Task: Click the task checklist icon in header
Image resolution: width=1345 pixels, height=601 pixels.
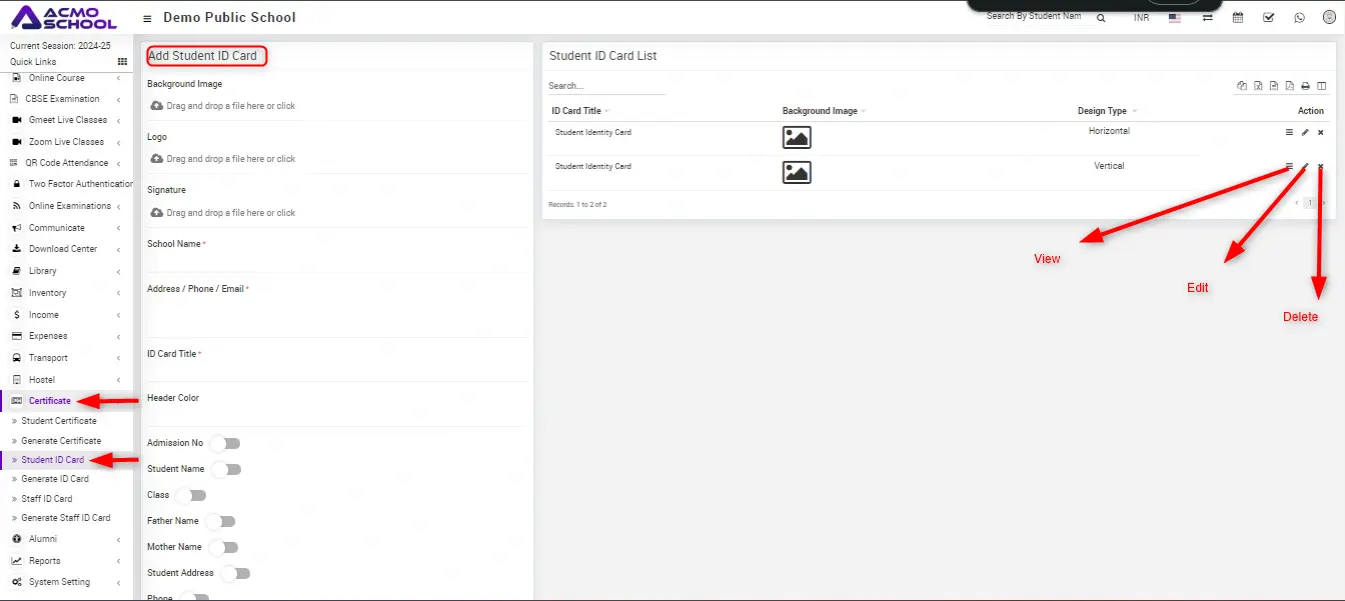Action: (x=1268, y=17)
